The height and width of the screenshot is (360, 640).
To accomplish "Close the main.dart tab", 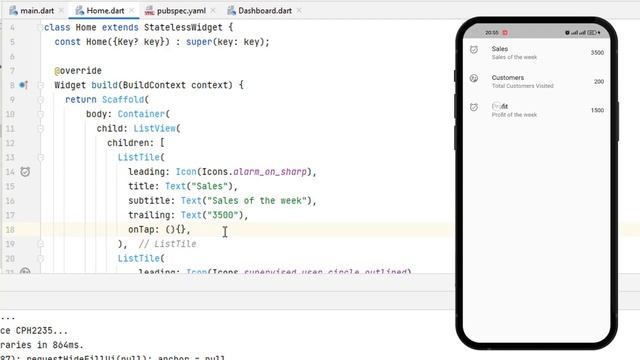I will [x=61, y=11].
